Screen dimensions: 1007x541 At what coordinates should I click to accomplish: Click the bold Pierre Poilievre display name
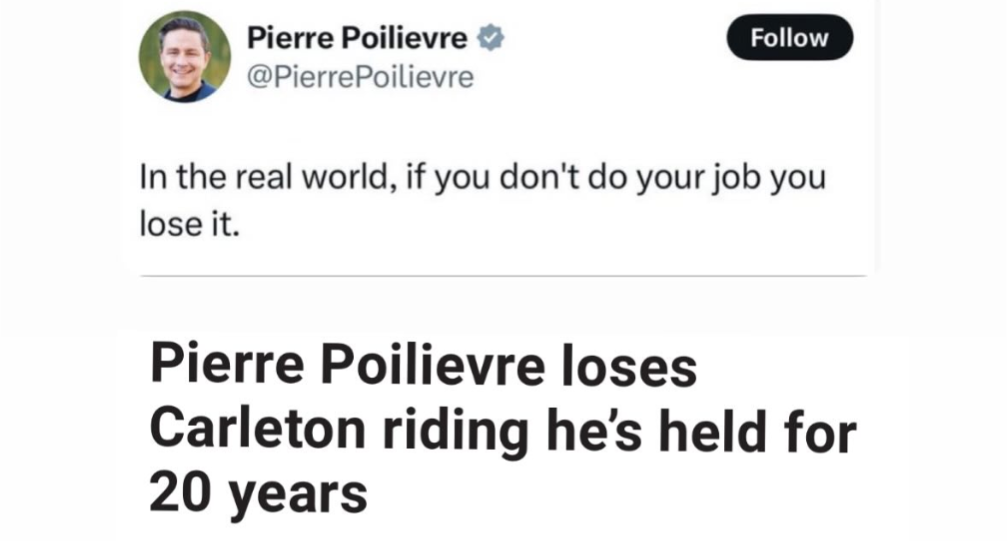pyautogui.click(x=356, y=39)
